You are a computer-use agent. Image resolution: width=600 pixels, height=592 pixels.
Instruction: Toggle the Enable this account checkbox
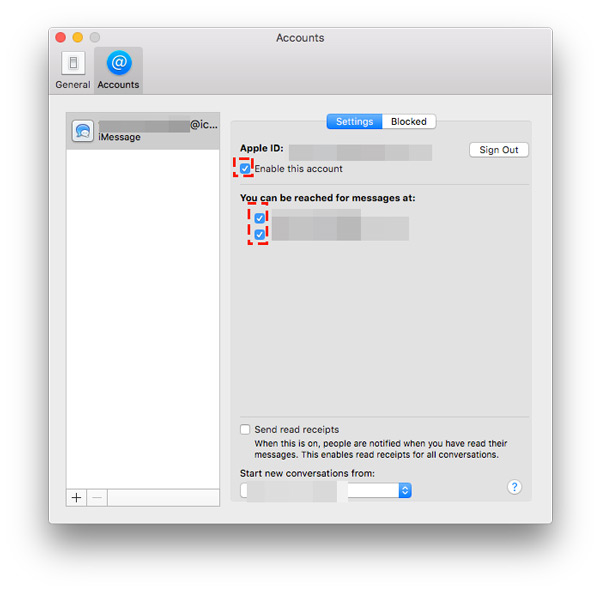(245, 168)
